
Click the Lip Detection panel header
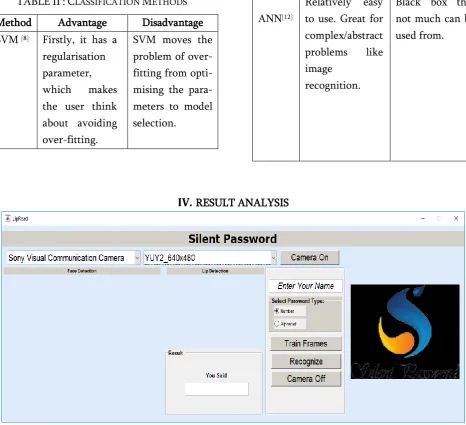click(215, 271)
